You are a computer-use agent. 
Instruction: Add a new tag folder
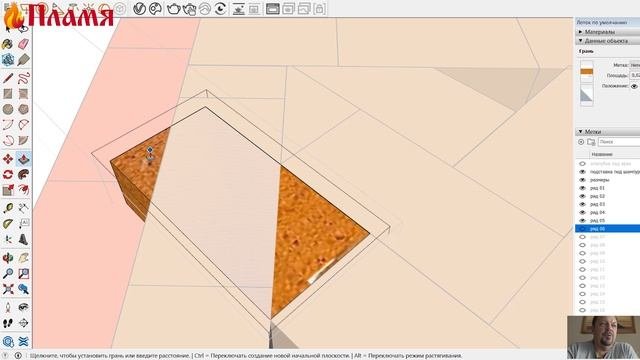click(591, 142)
